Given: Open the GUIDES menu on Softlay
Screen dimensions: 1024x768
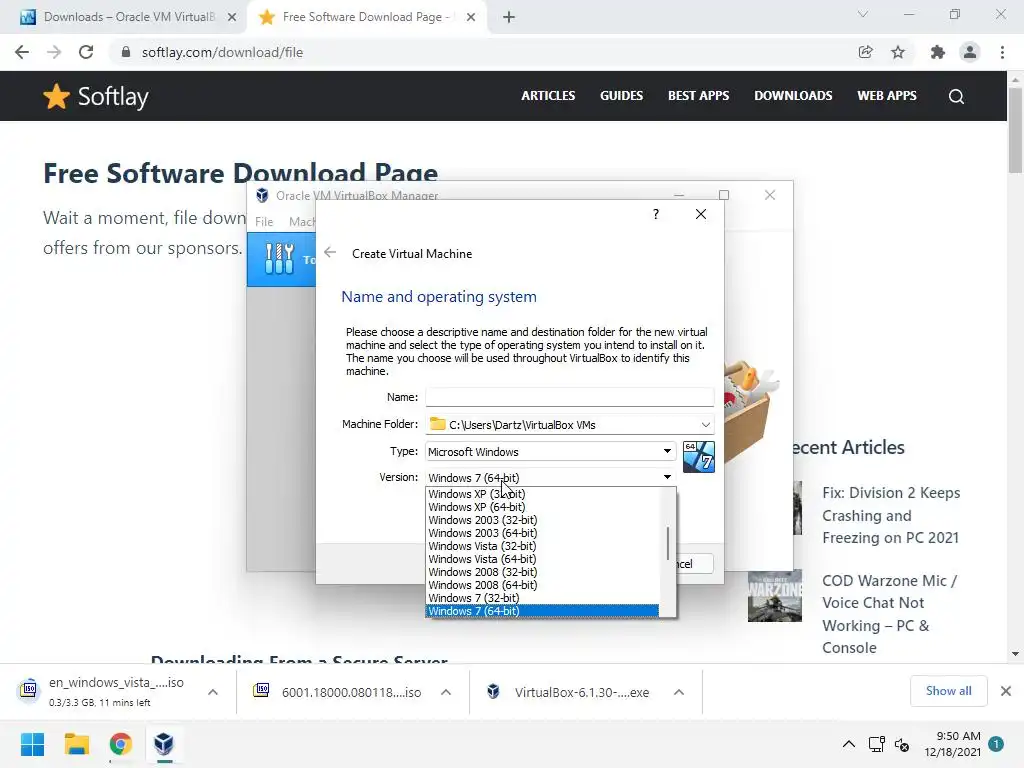Looking at the screenshot, I should coord(621,95).
